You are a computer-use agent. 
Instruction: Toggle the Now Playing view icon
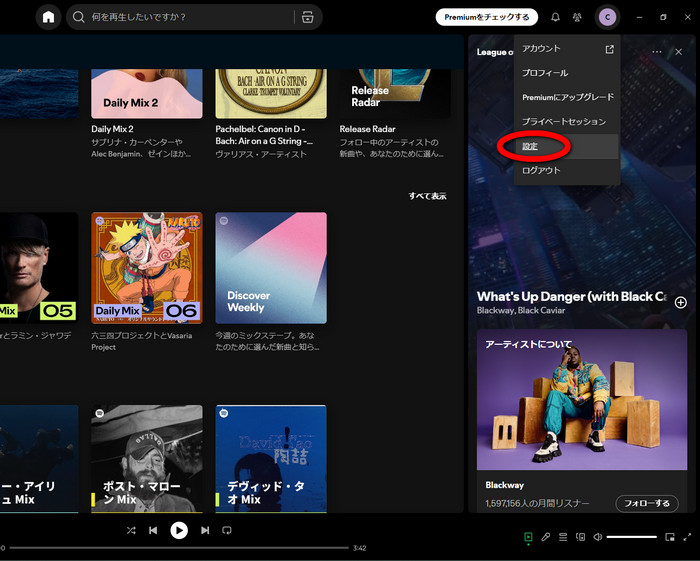click(528, 537)
